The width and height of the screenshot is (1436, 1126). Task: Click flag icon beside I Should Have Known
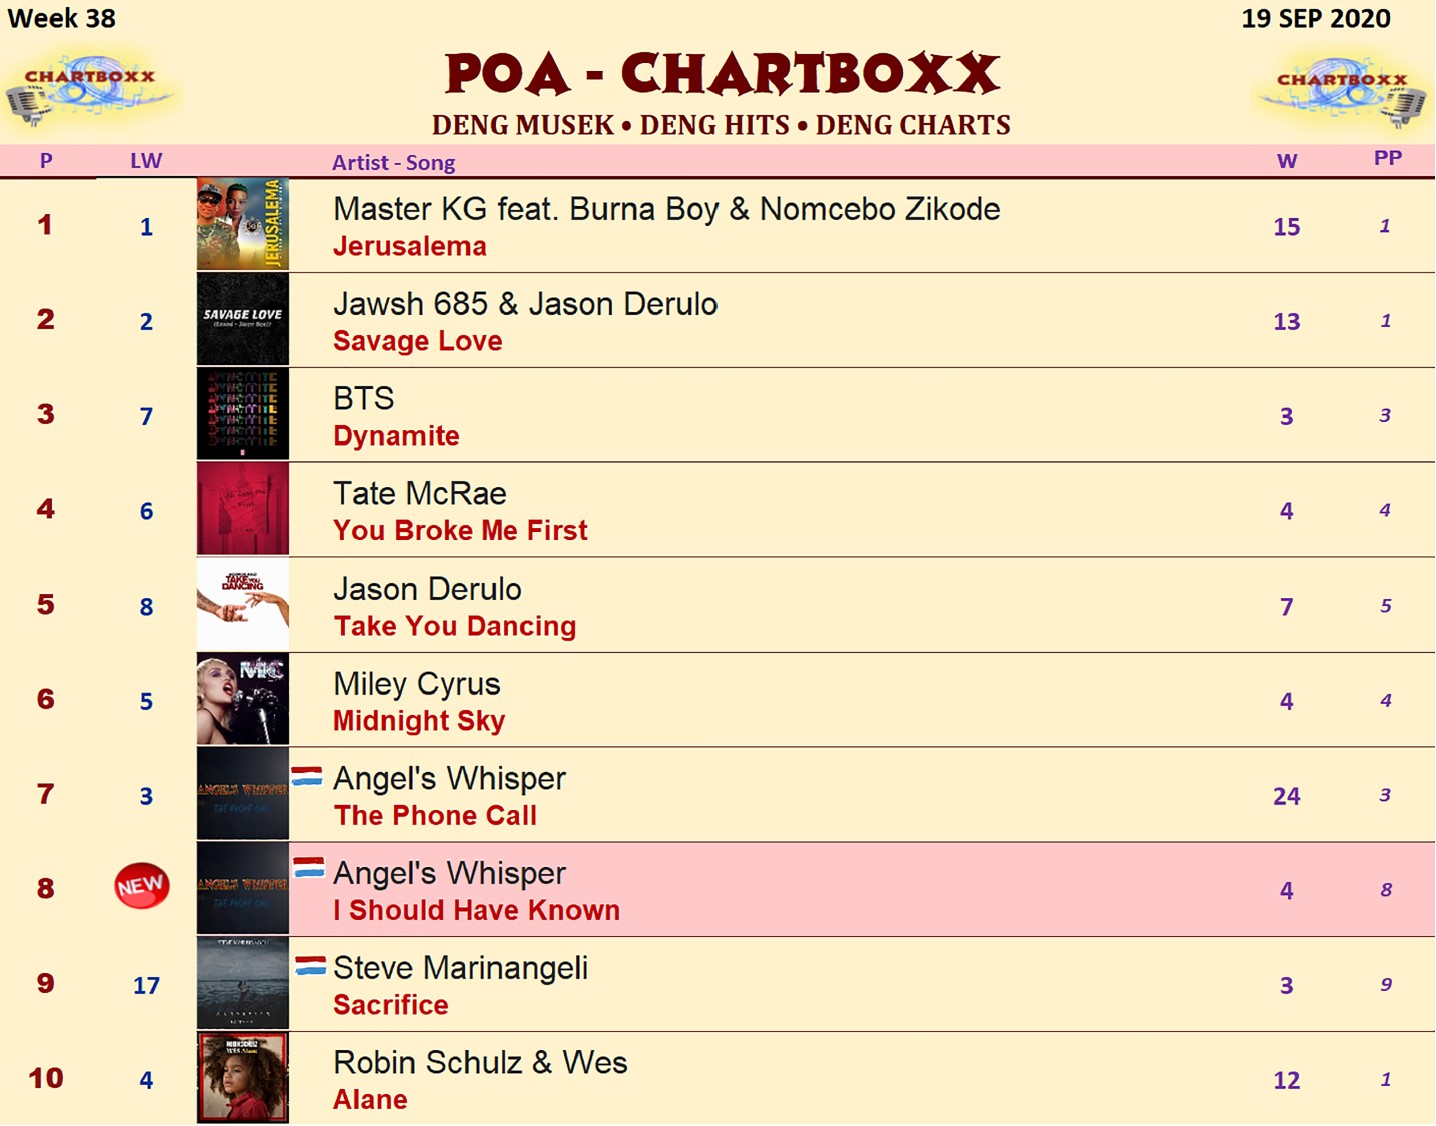click(309, 868)
